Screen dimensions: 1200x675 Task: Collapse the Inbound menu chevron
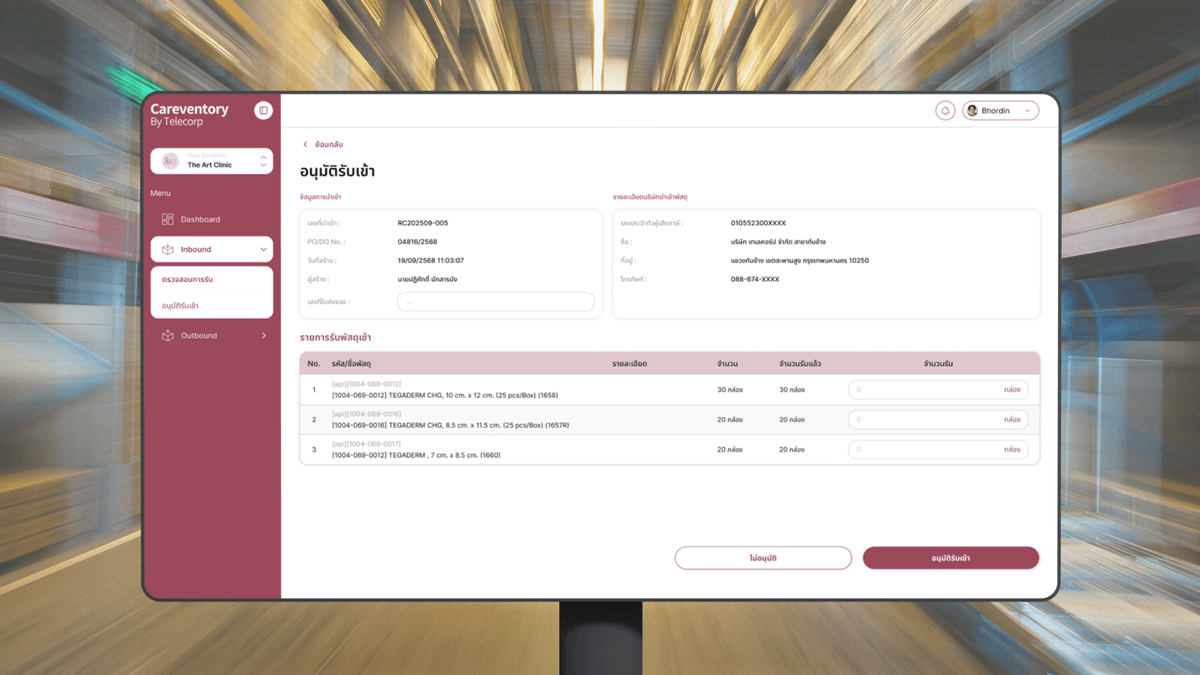(x=264, y=249)
